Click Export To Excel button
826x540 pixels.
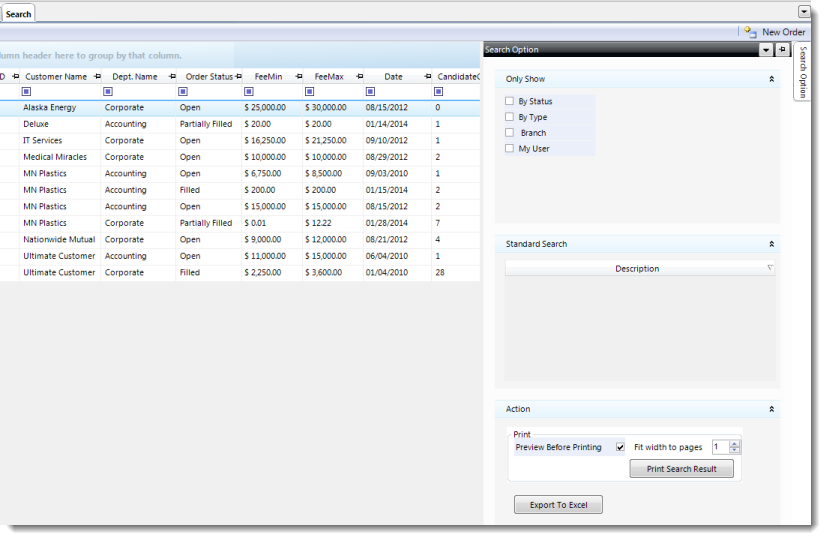(x=558, y=505)
